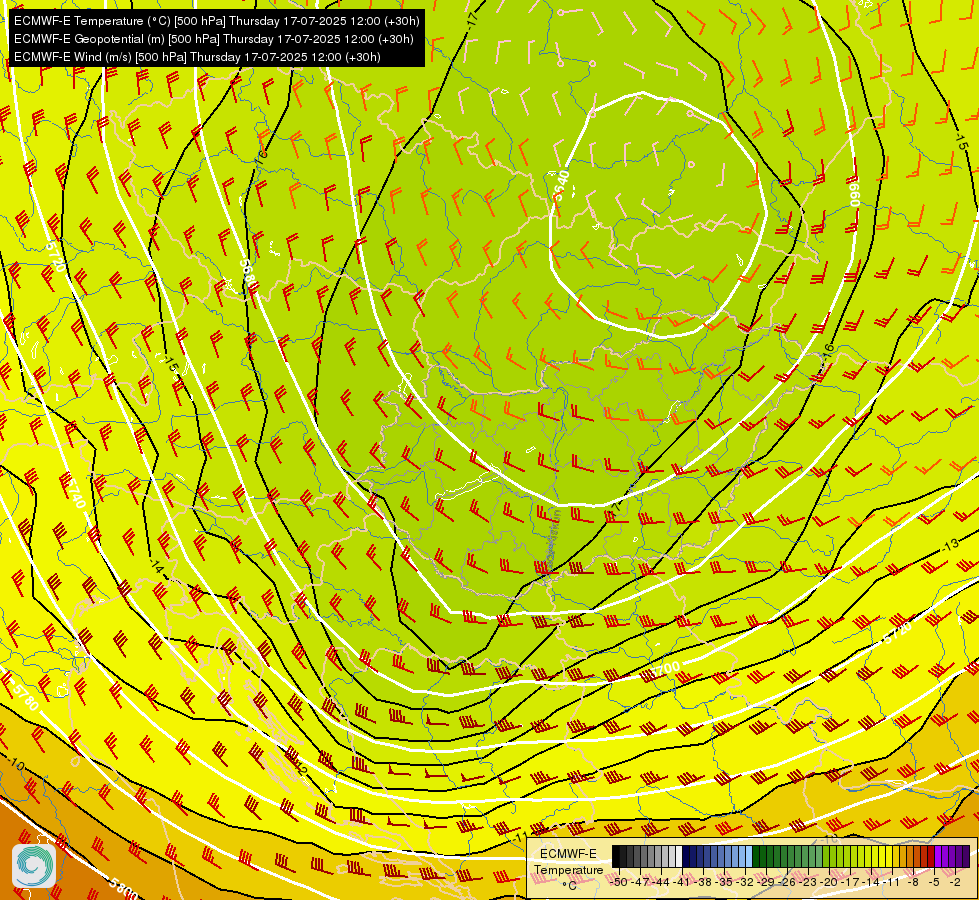Click the -2 legend tick value
Viewport: 979px width, 900px height.
[955, 882]
